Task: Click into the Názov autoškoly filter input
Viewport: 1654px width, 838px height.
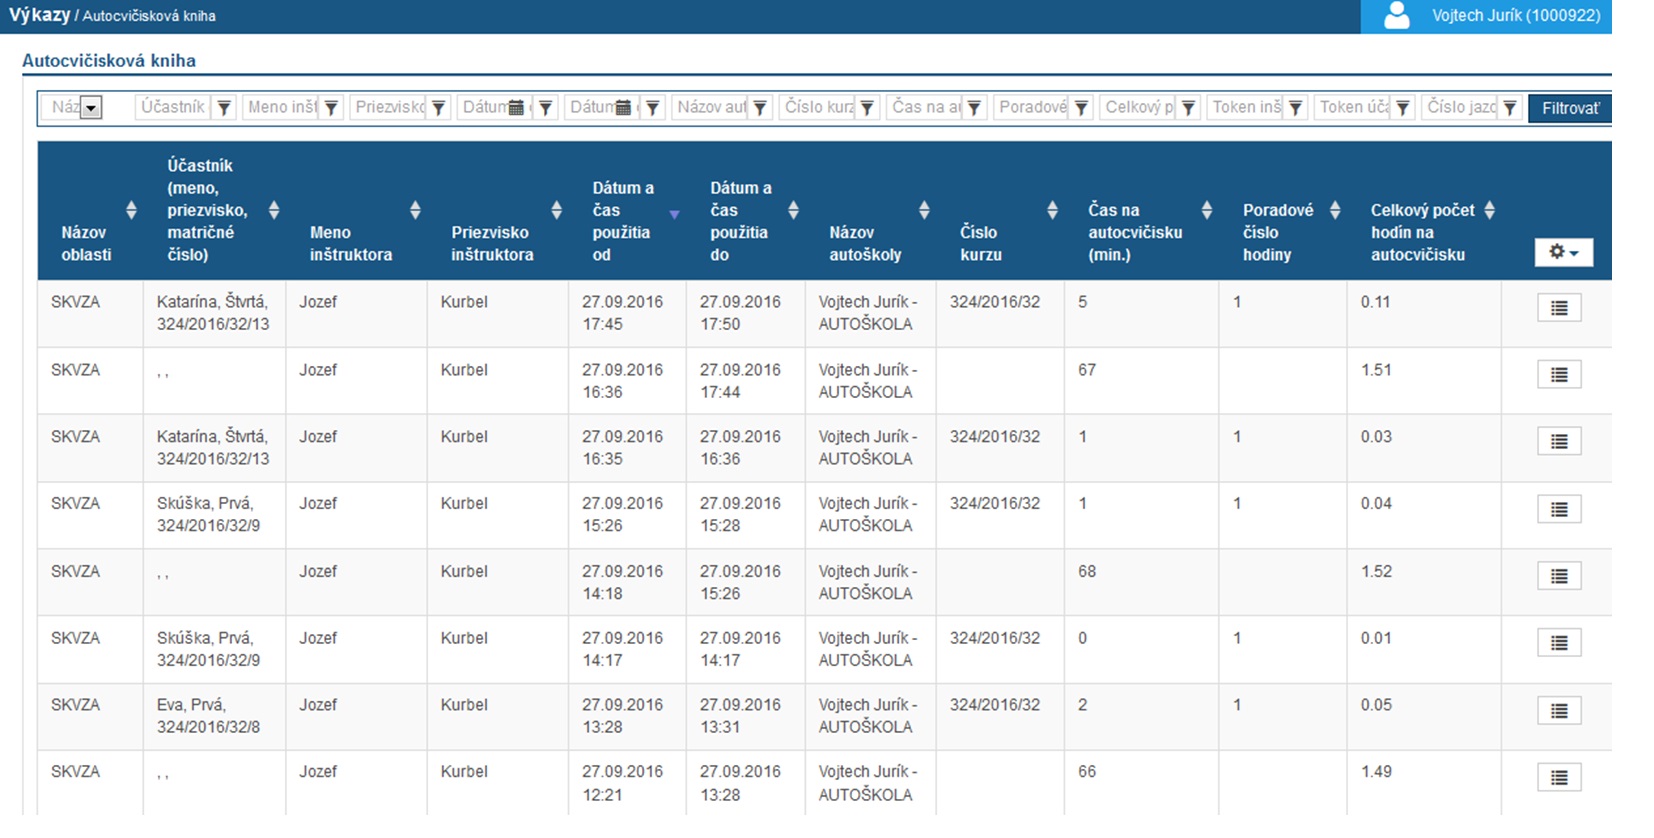Action: [710, 108]
